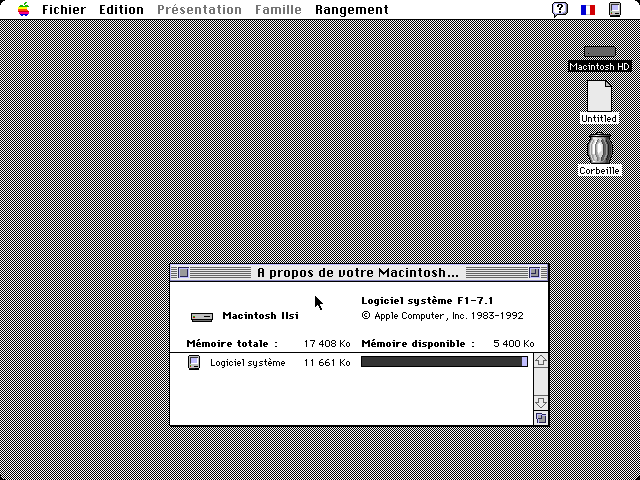Image resolution: width=640 pixels, height=480 pixels.
Task: Click the 11 661 Ko system memory value
Action: (x=327, y=362)
